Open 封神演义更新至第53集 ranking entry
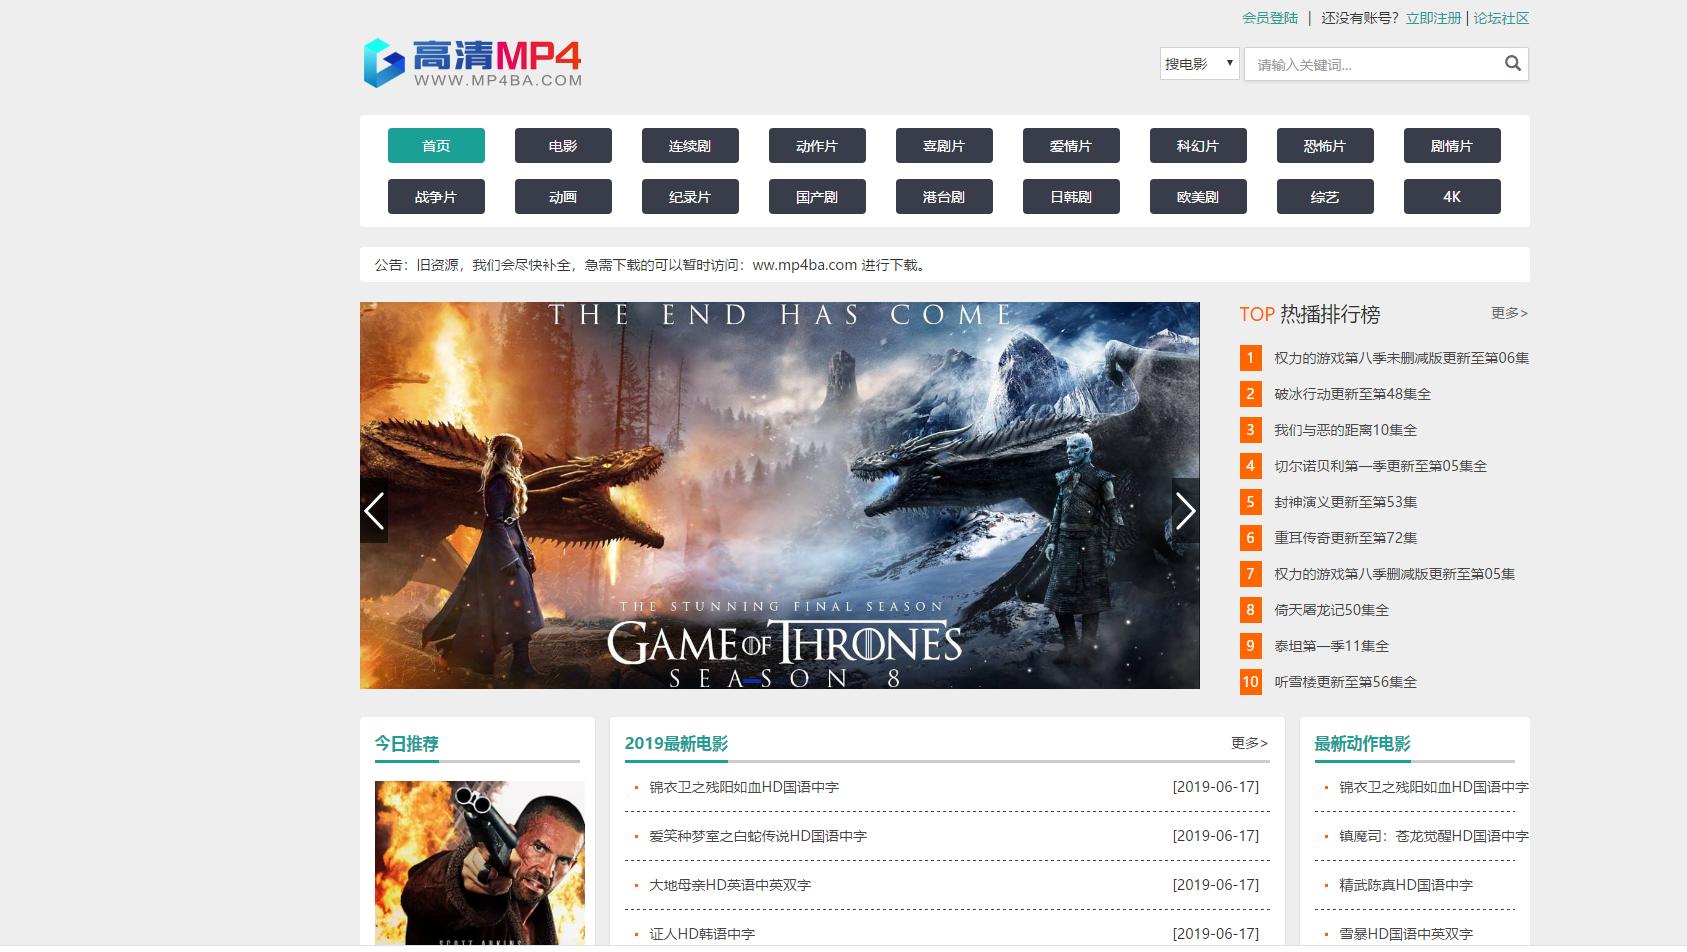 pos(1345,502)
